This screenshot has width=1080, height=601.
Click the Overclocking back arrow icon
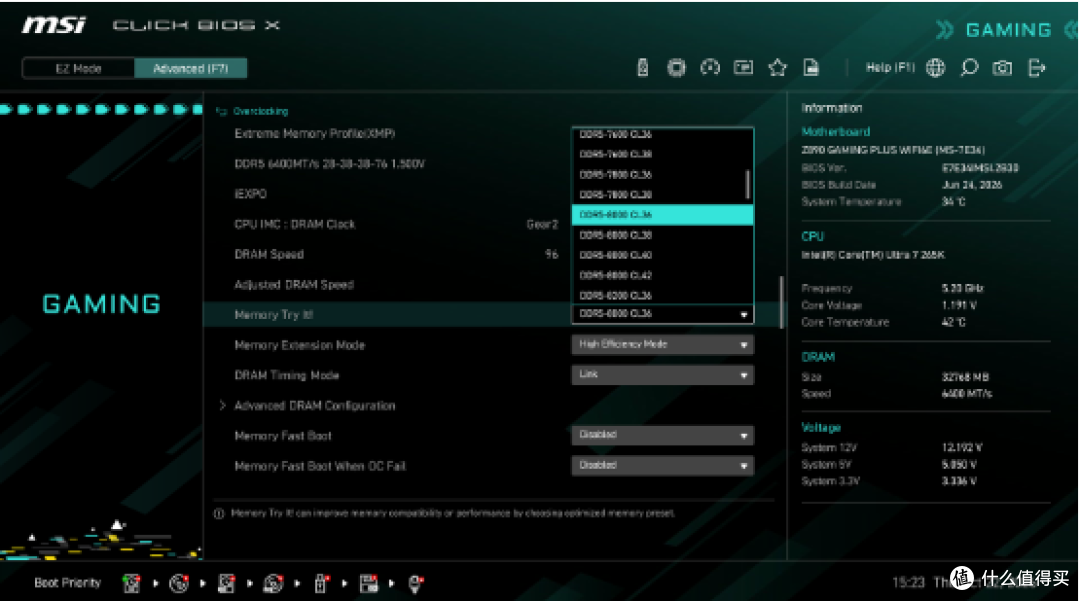(x=221, y=111)
